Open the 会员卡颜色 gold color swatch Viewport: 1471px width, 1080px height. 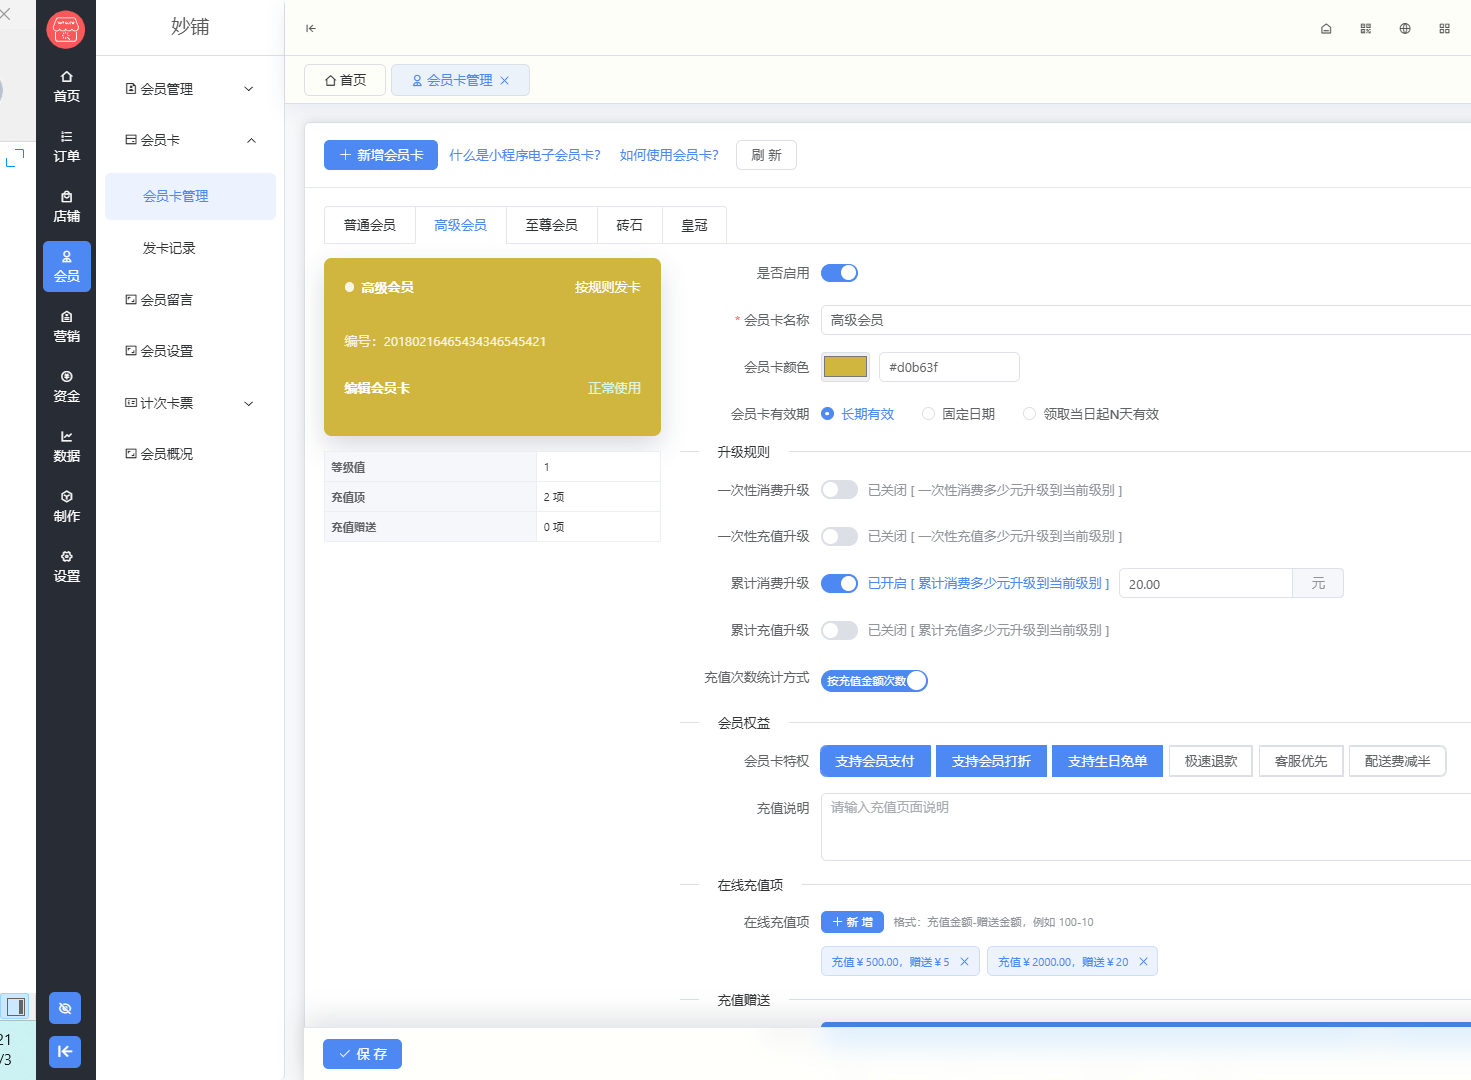coord(845,367)
